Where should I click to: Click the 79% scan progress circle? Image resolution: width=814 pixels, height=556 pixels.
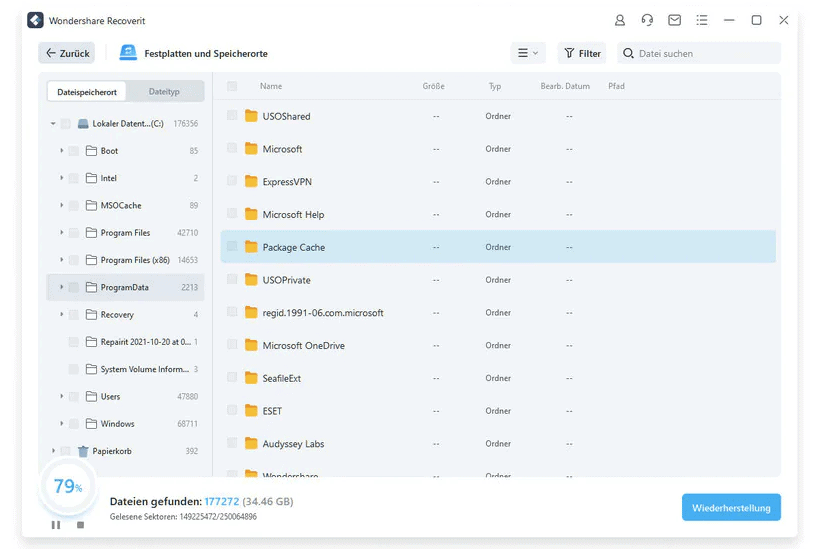tap(67, 487)
